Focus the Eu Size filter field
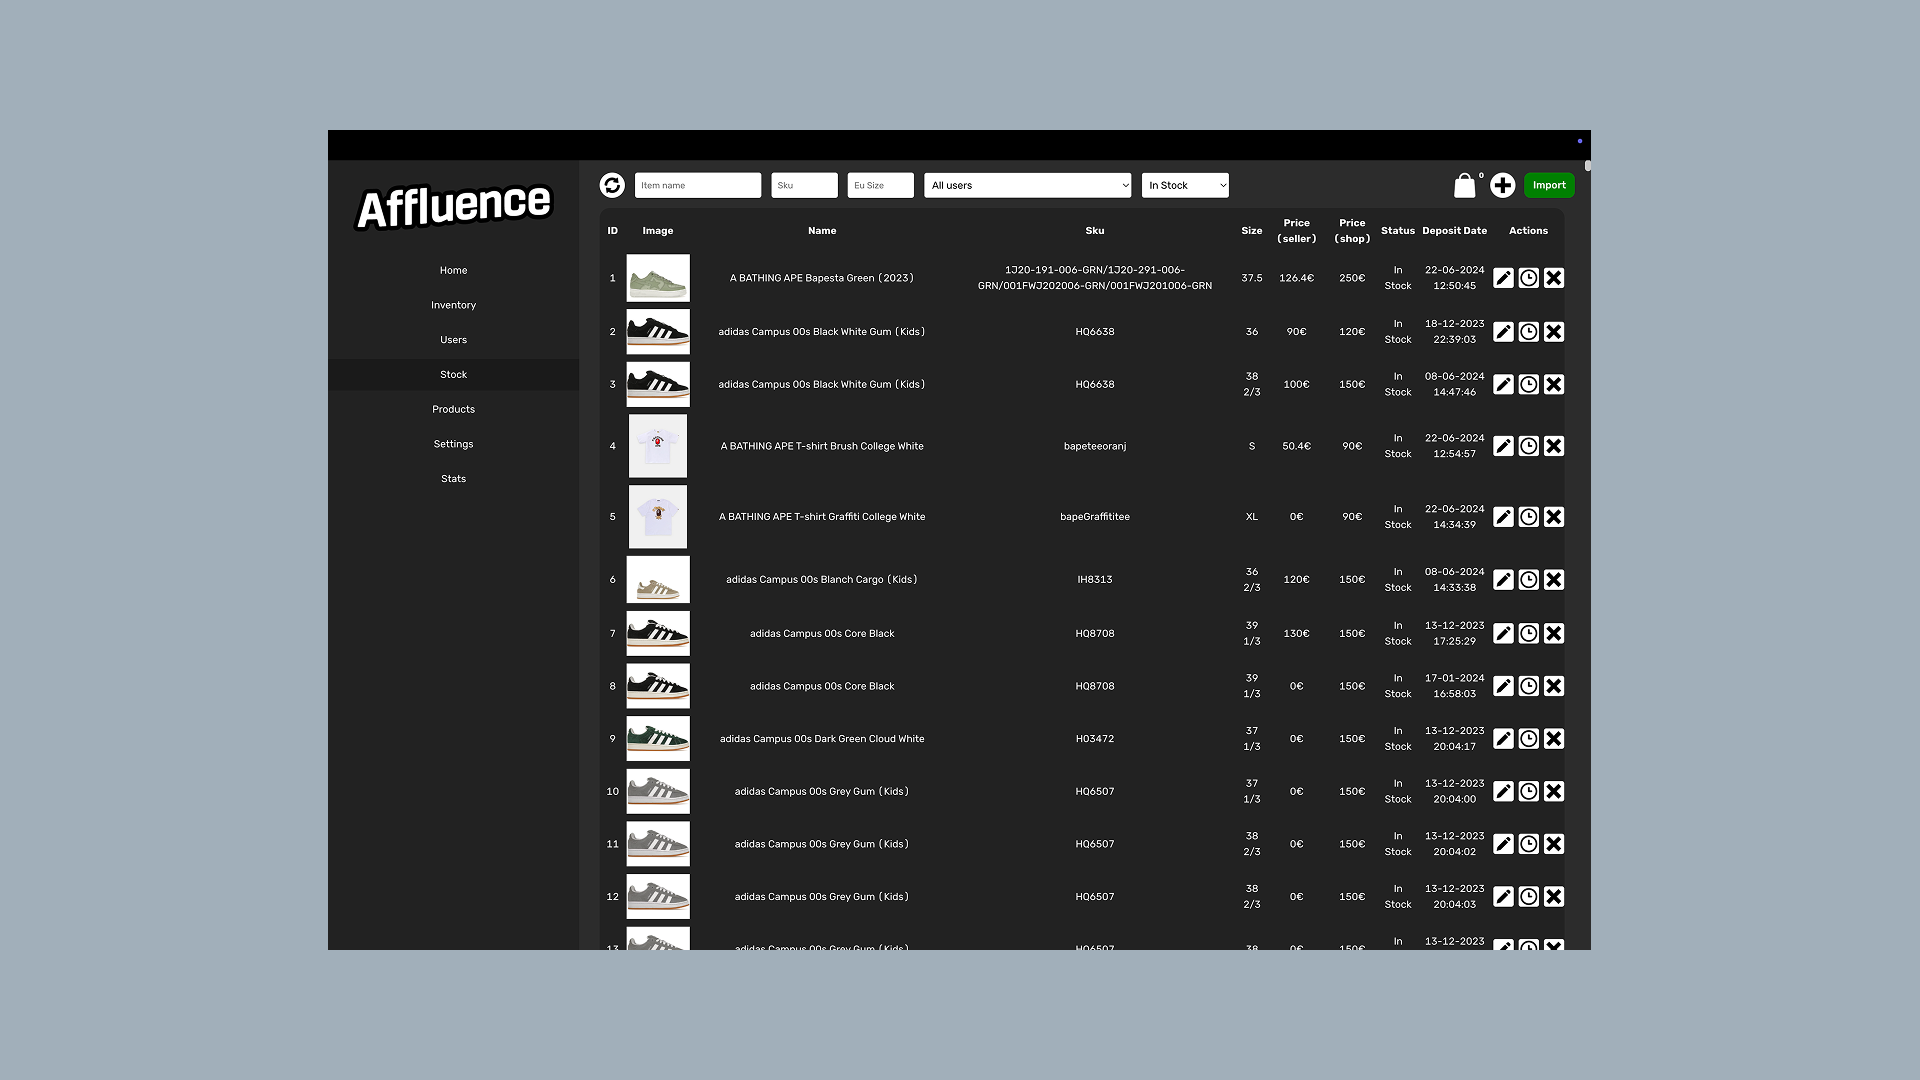This screenshot has width=1920, height=1080. click(x=880, y=185)
